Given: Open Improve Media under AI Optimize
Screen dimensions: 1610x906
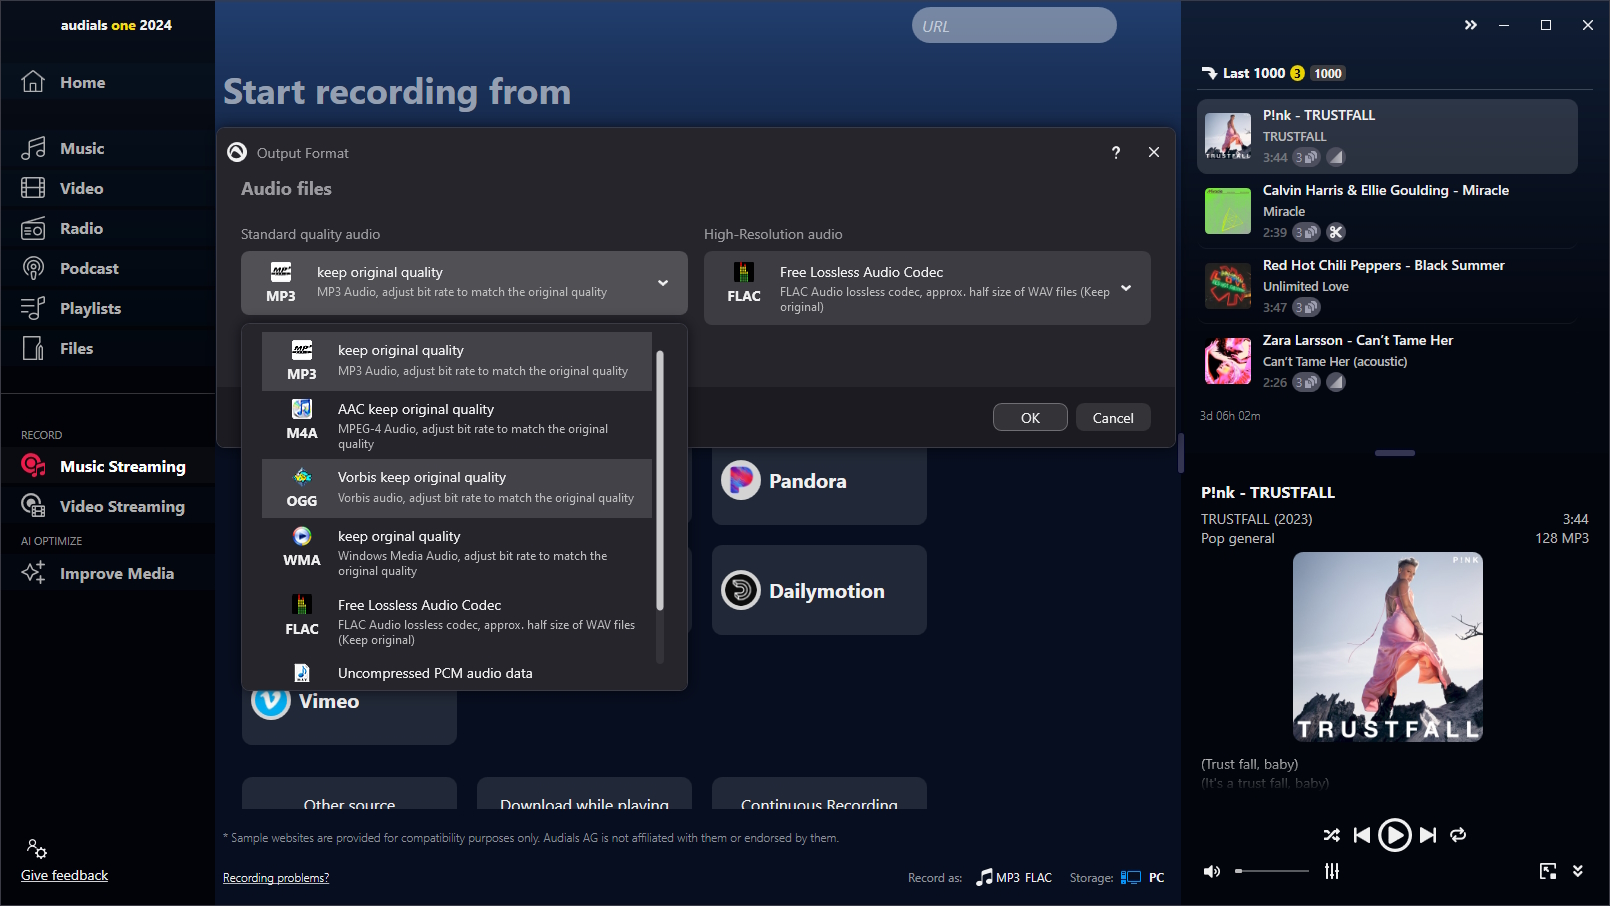Looking at the screenshot, I should click(x=117, y=573).
